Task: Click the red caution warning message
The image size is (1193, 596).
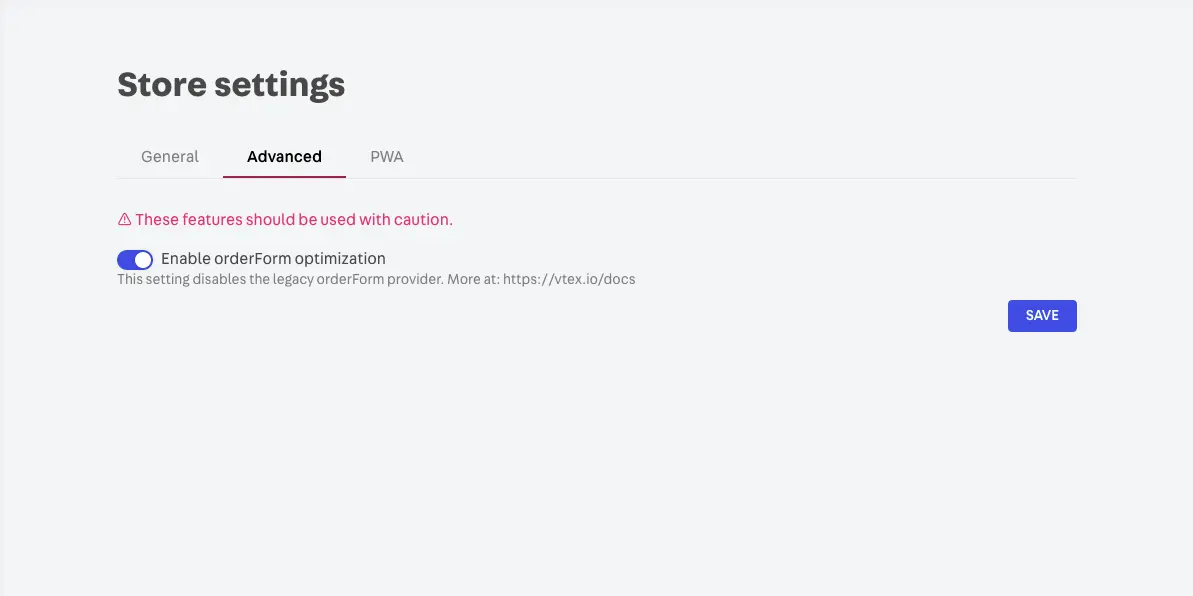Action: (294, 220)
